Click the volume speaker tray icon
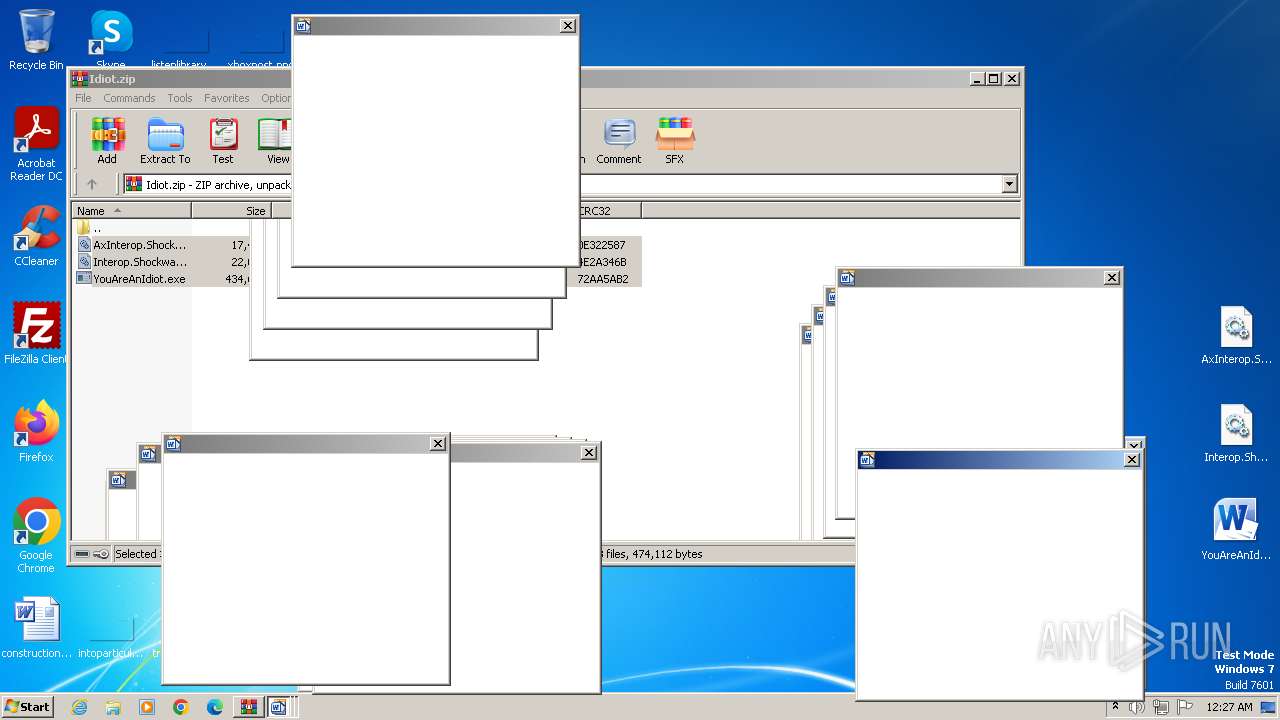 click(x=1137, y=707)
